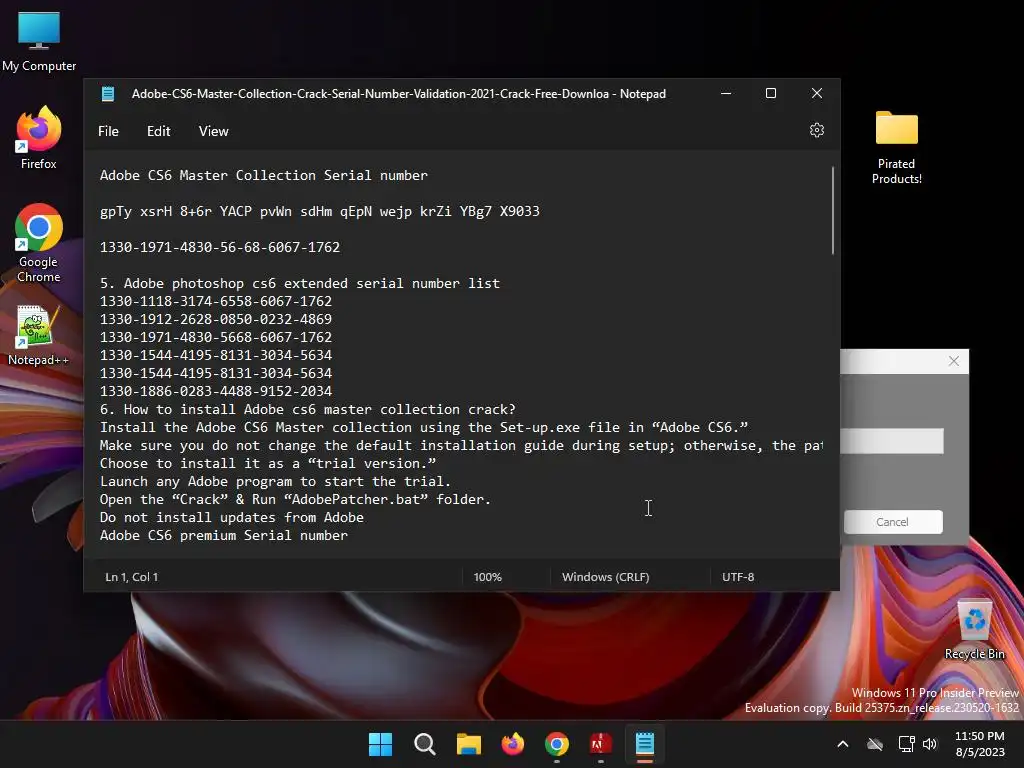
Task: Click the 'Choose to install it as a' line
Action: (x=268, y=464)
